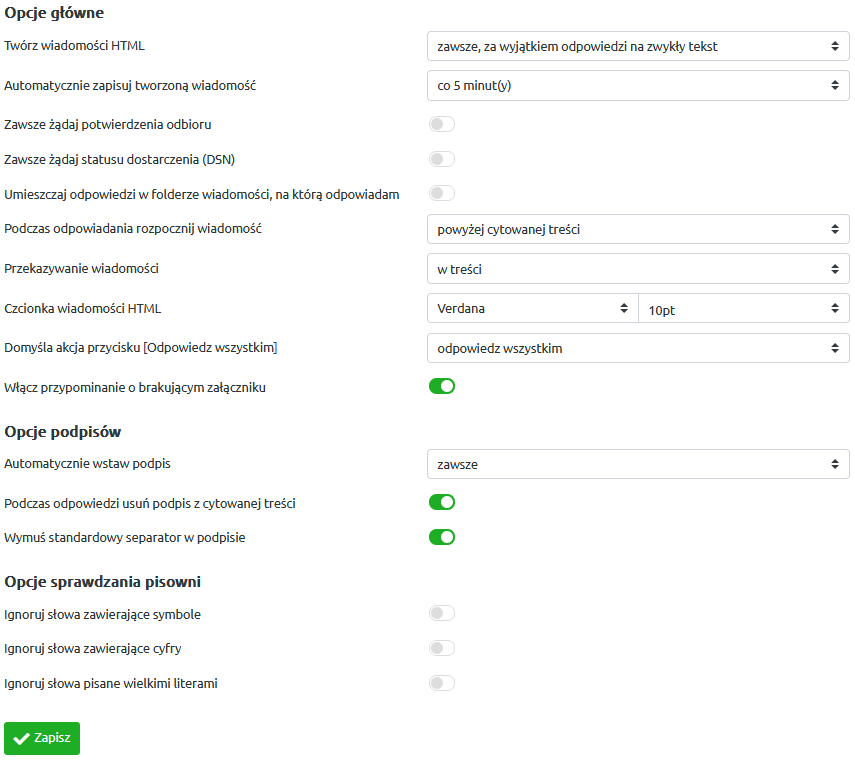This screenshot has width=855, height=760.
Task: Enable 'Ignoruj słowa zawierające symbole' toggle
Action: pos(442,613)
